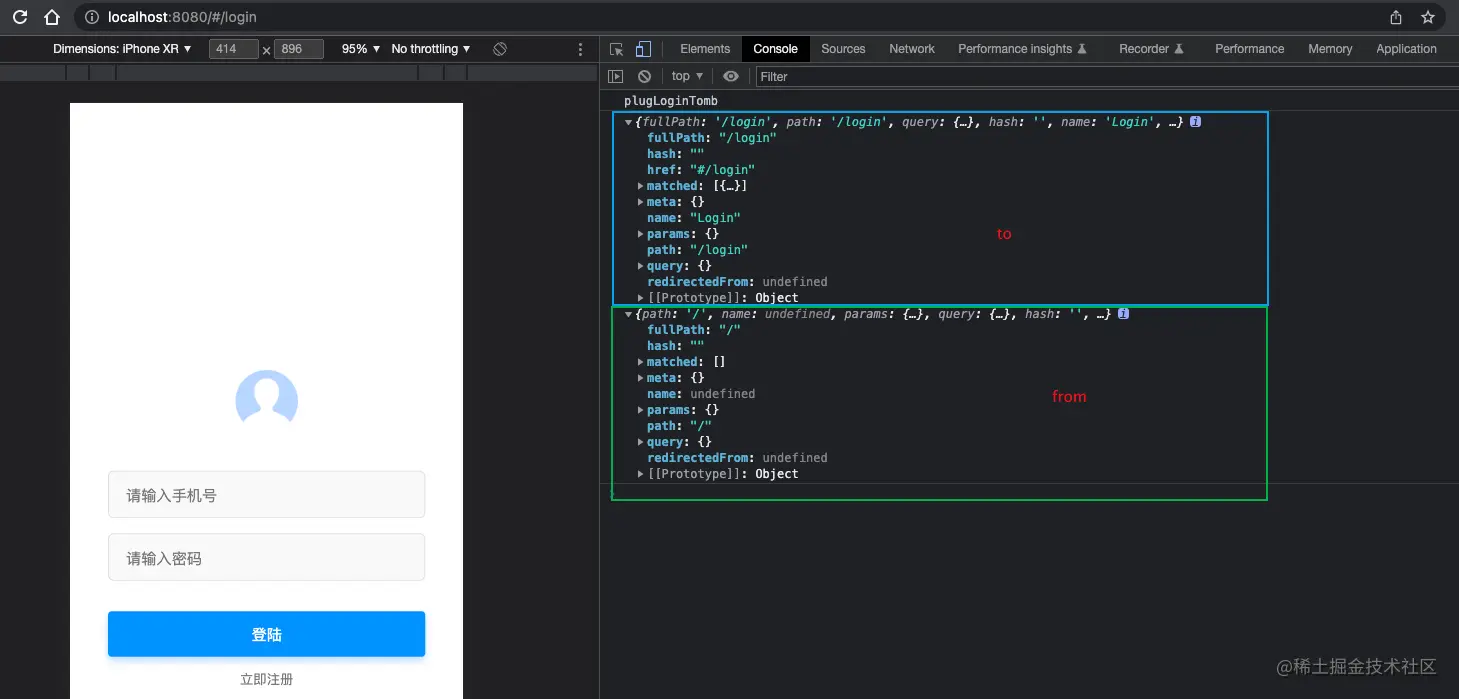Open the Dimensions: iPhone XR dropdown

[x=122, y=49]
